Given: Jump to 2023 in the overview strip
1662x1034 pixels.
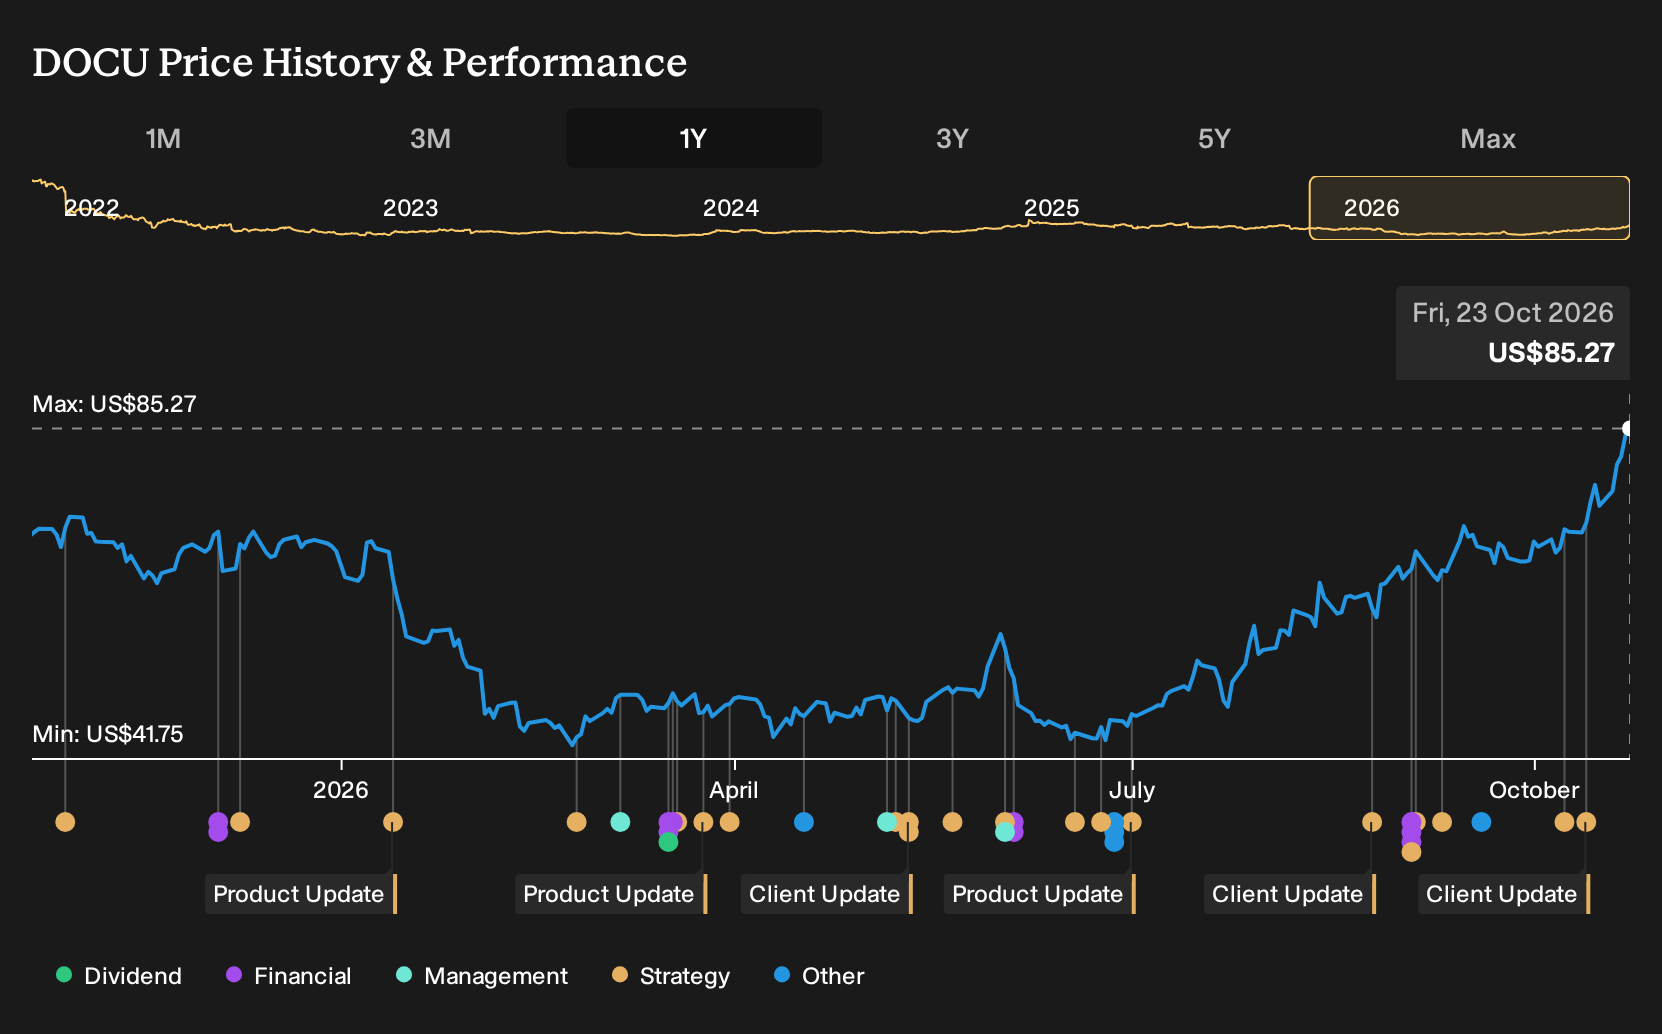Looking at the screenshot, I should (410, 208).
